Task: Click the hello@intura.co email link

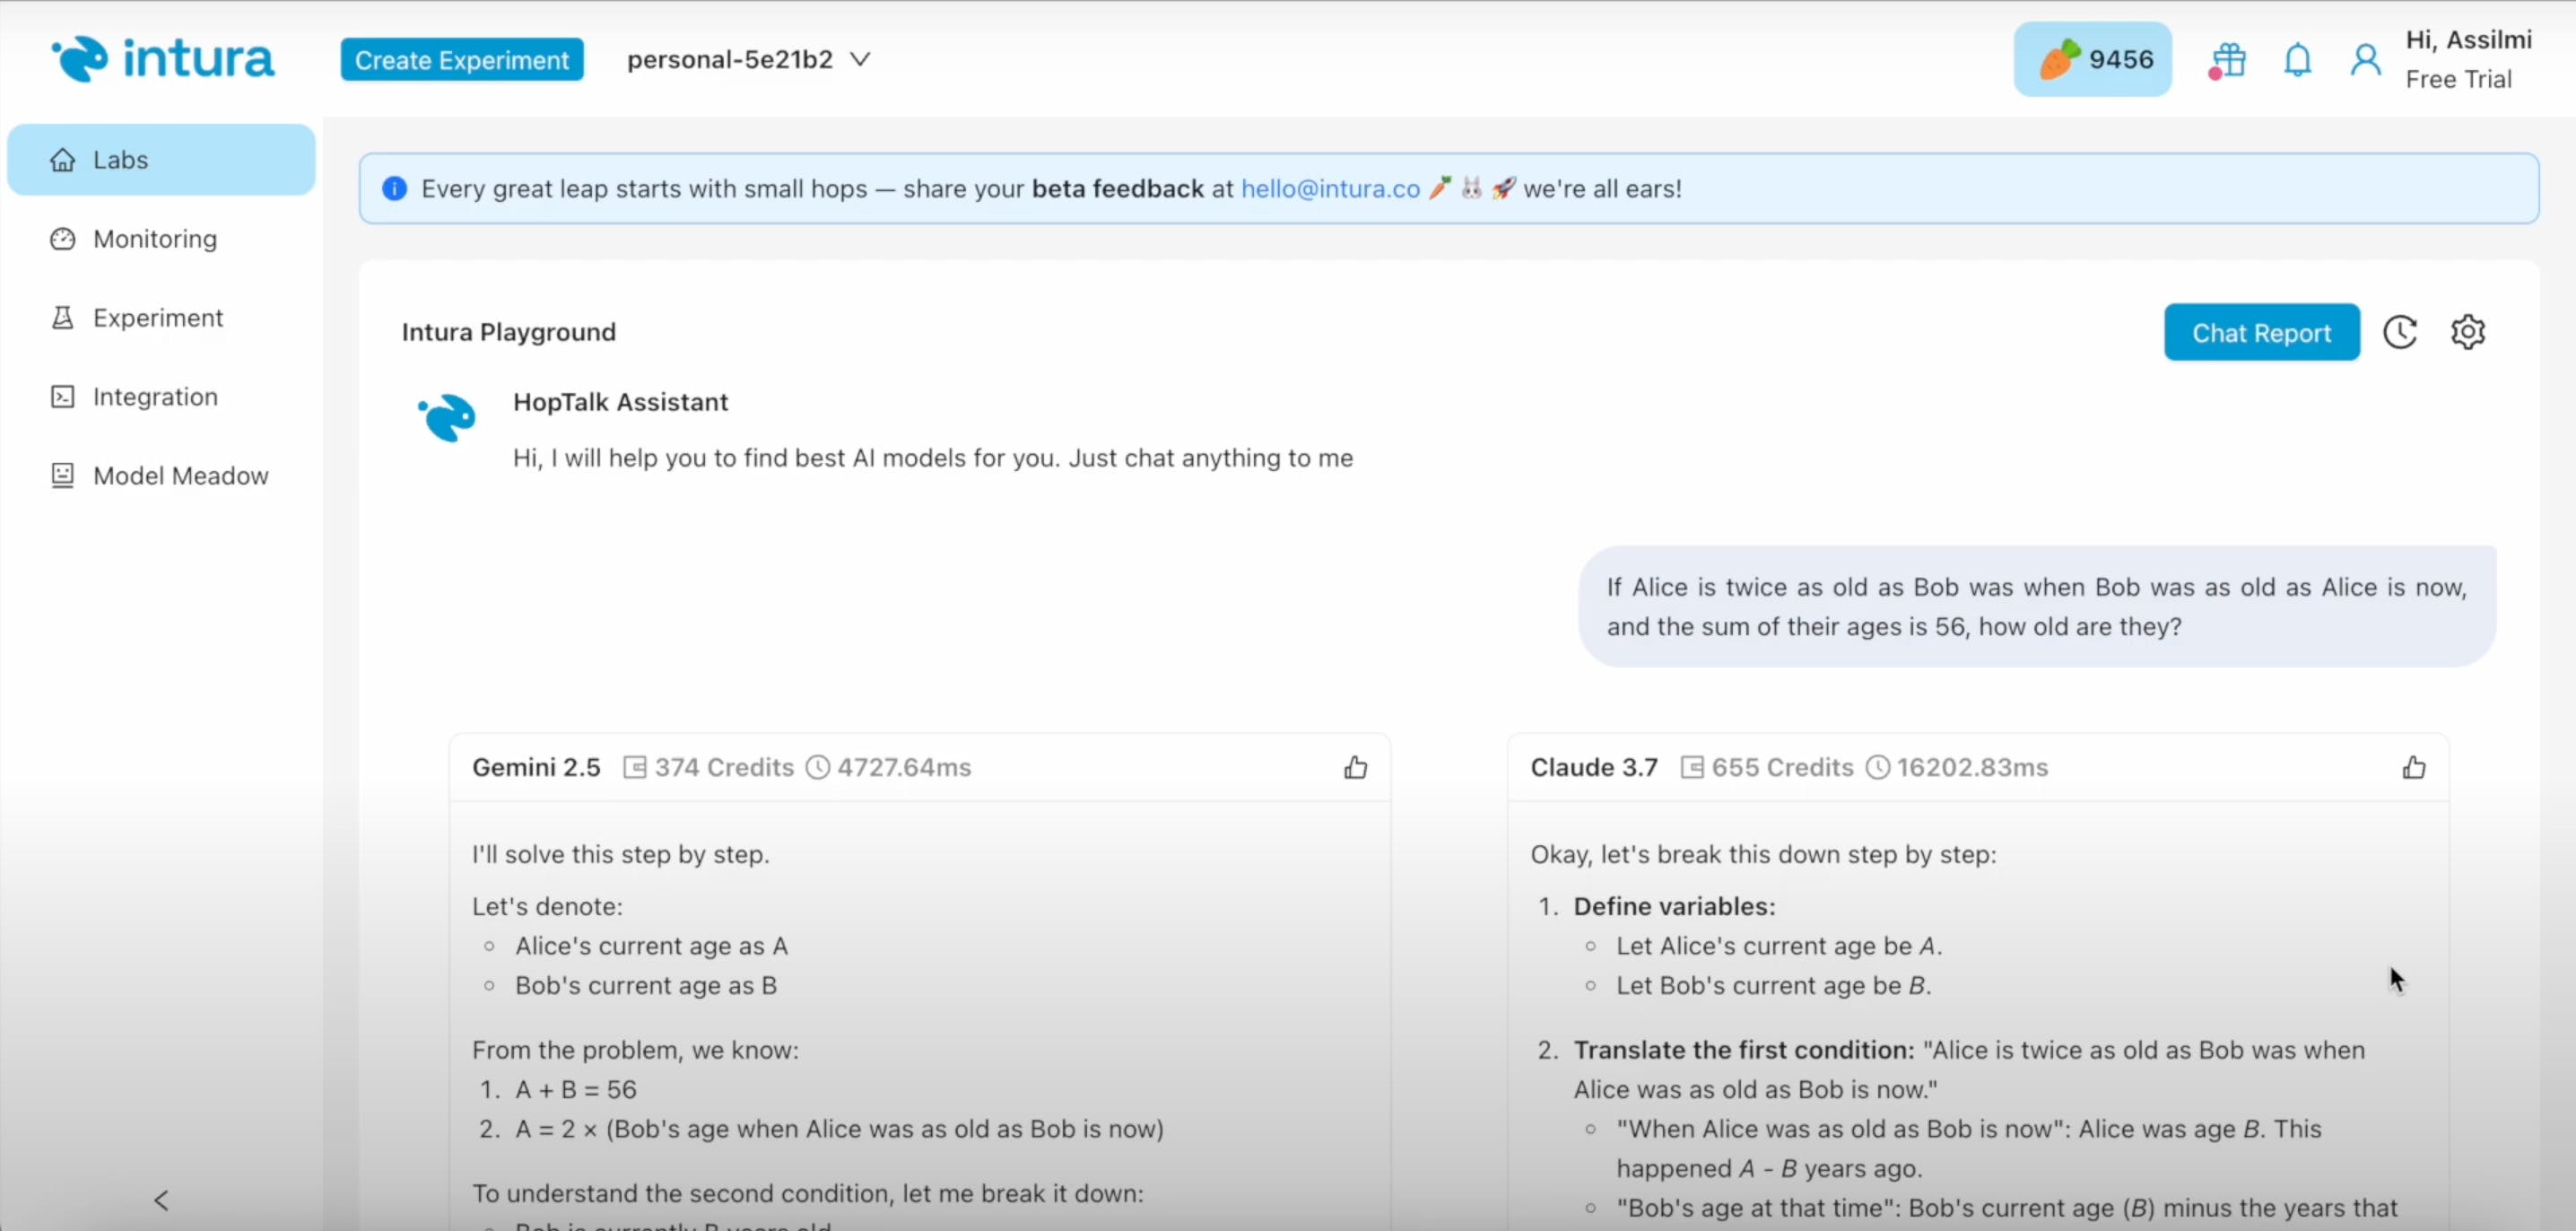Action: pyautogui.click(x=1330, y=189)
